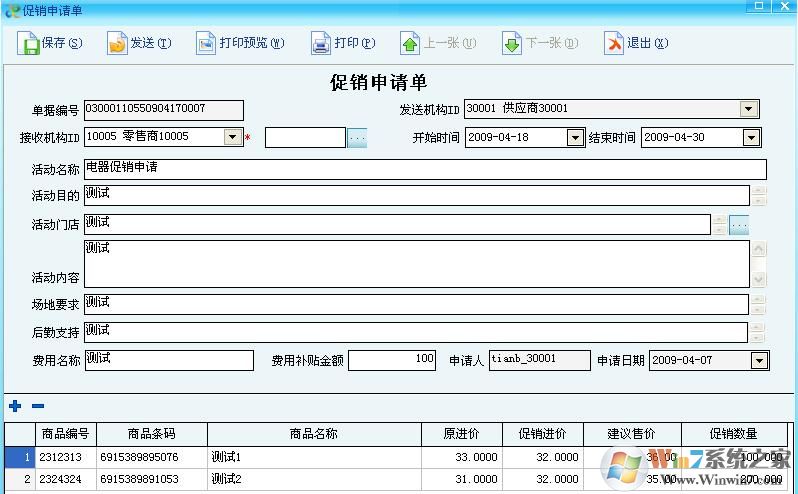Open the 结束时间 date dropdown

751,138
